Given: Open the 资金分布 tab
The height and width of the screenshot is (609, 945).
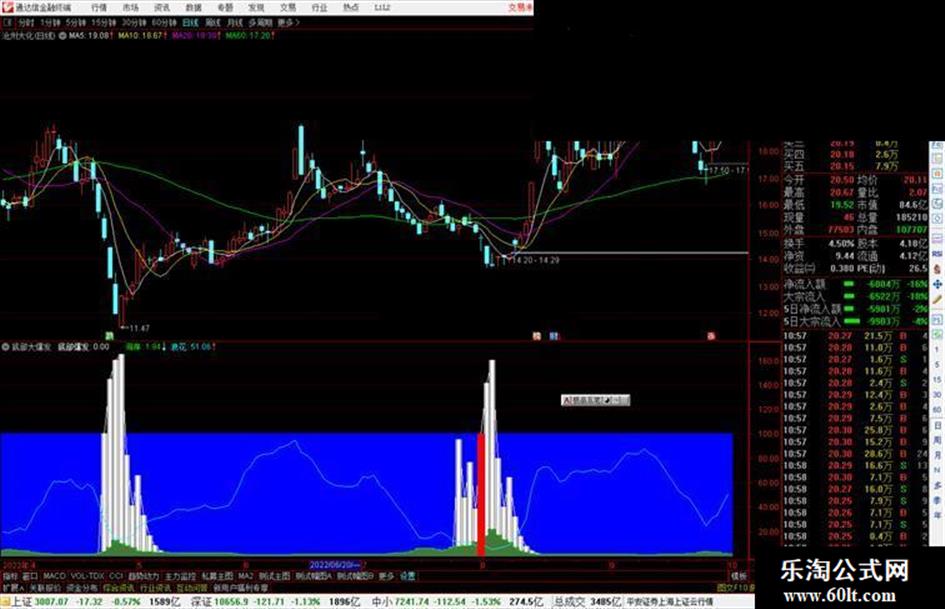Looking at the screenshot, I should tap(82, 587).
